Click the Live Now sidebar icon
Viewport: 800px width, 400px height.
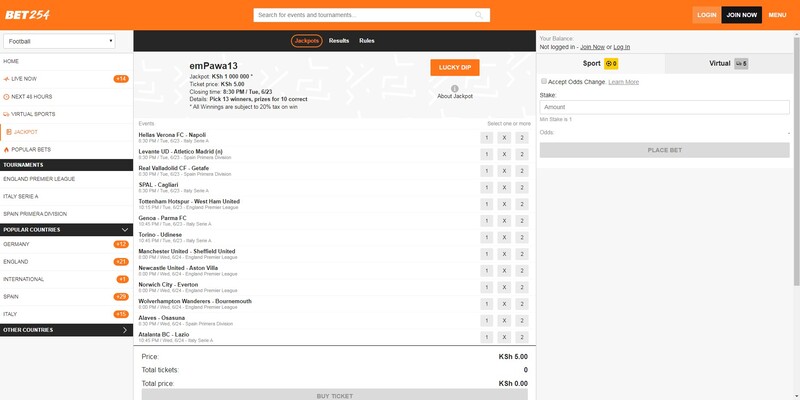click(x=6, y=79)
